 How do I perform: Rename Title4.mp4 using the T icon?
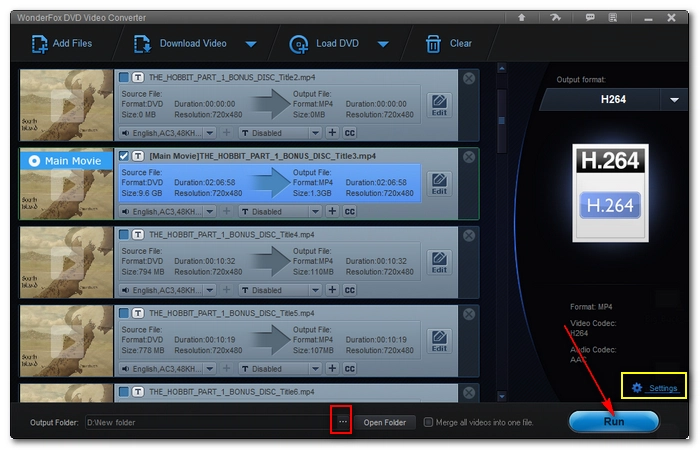(x=138, y=234)
